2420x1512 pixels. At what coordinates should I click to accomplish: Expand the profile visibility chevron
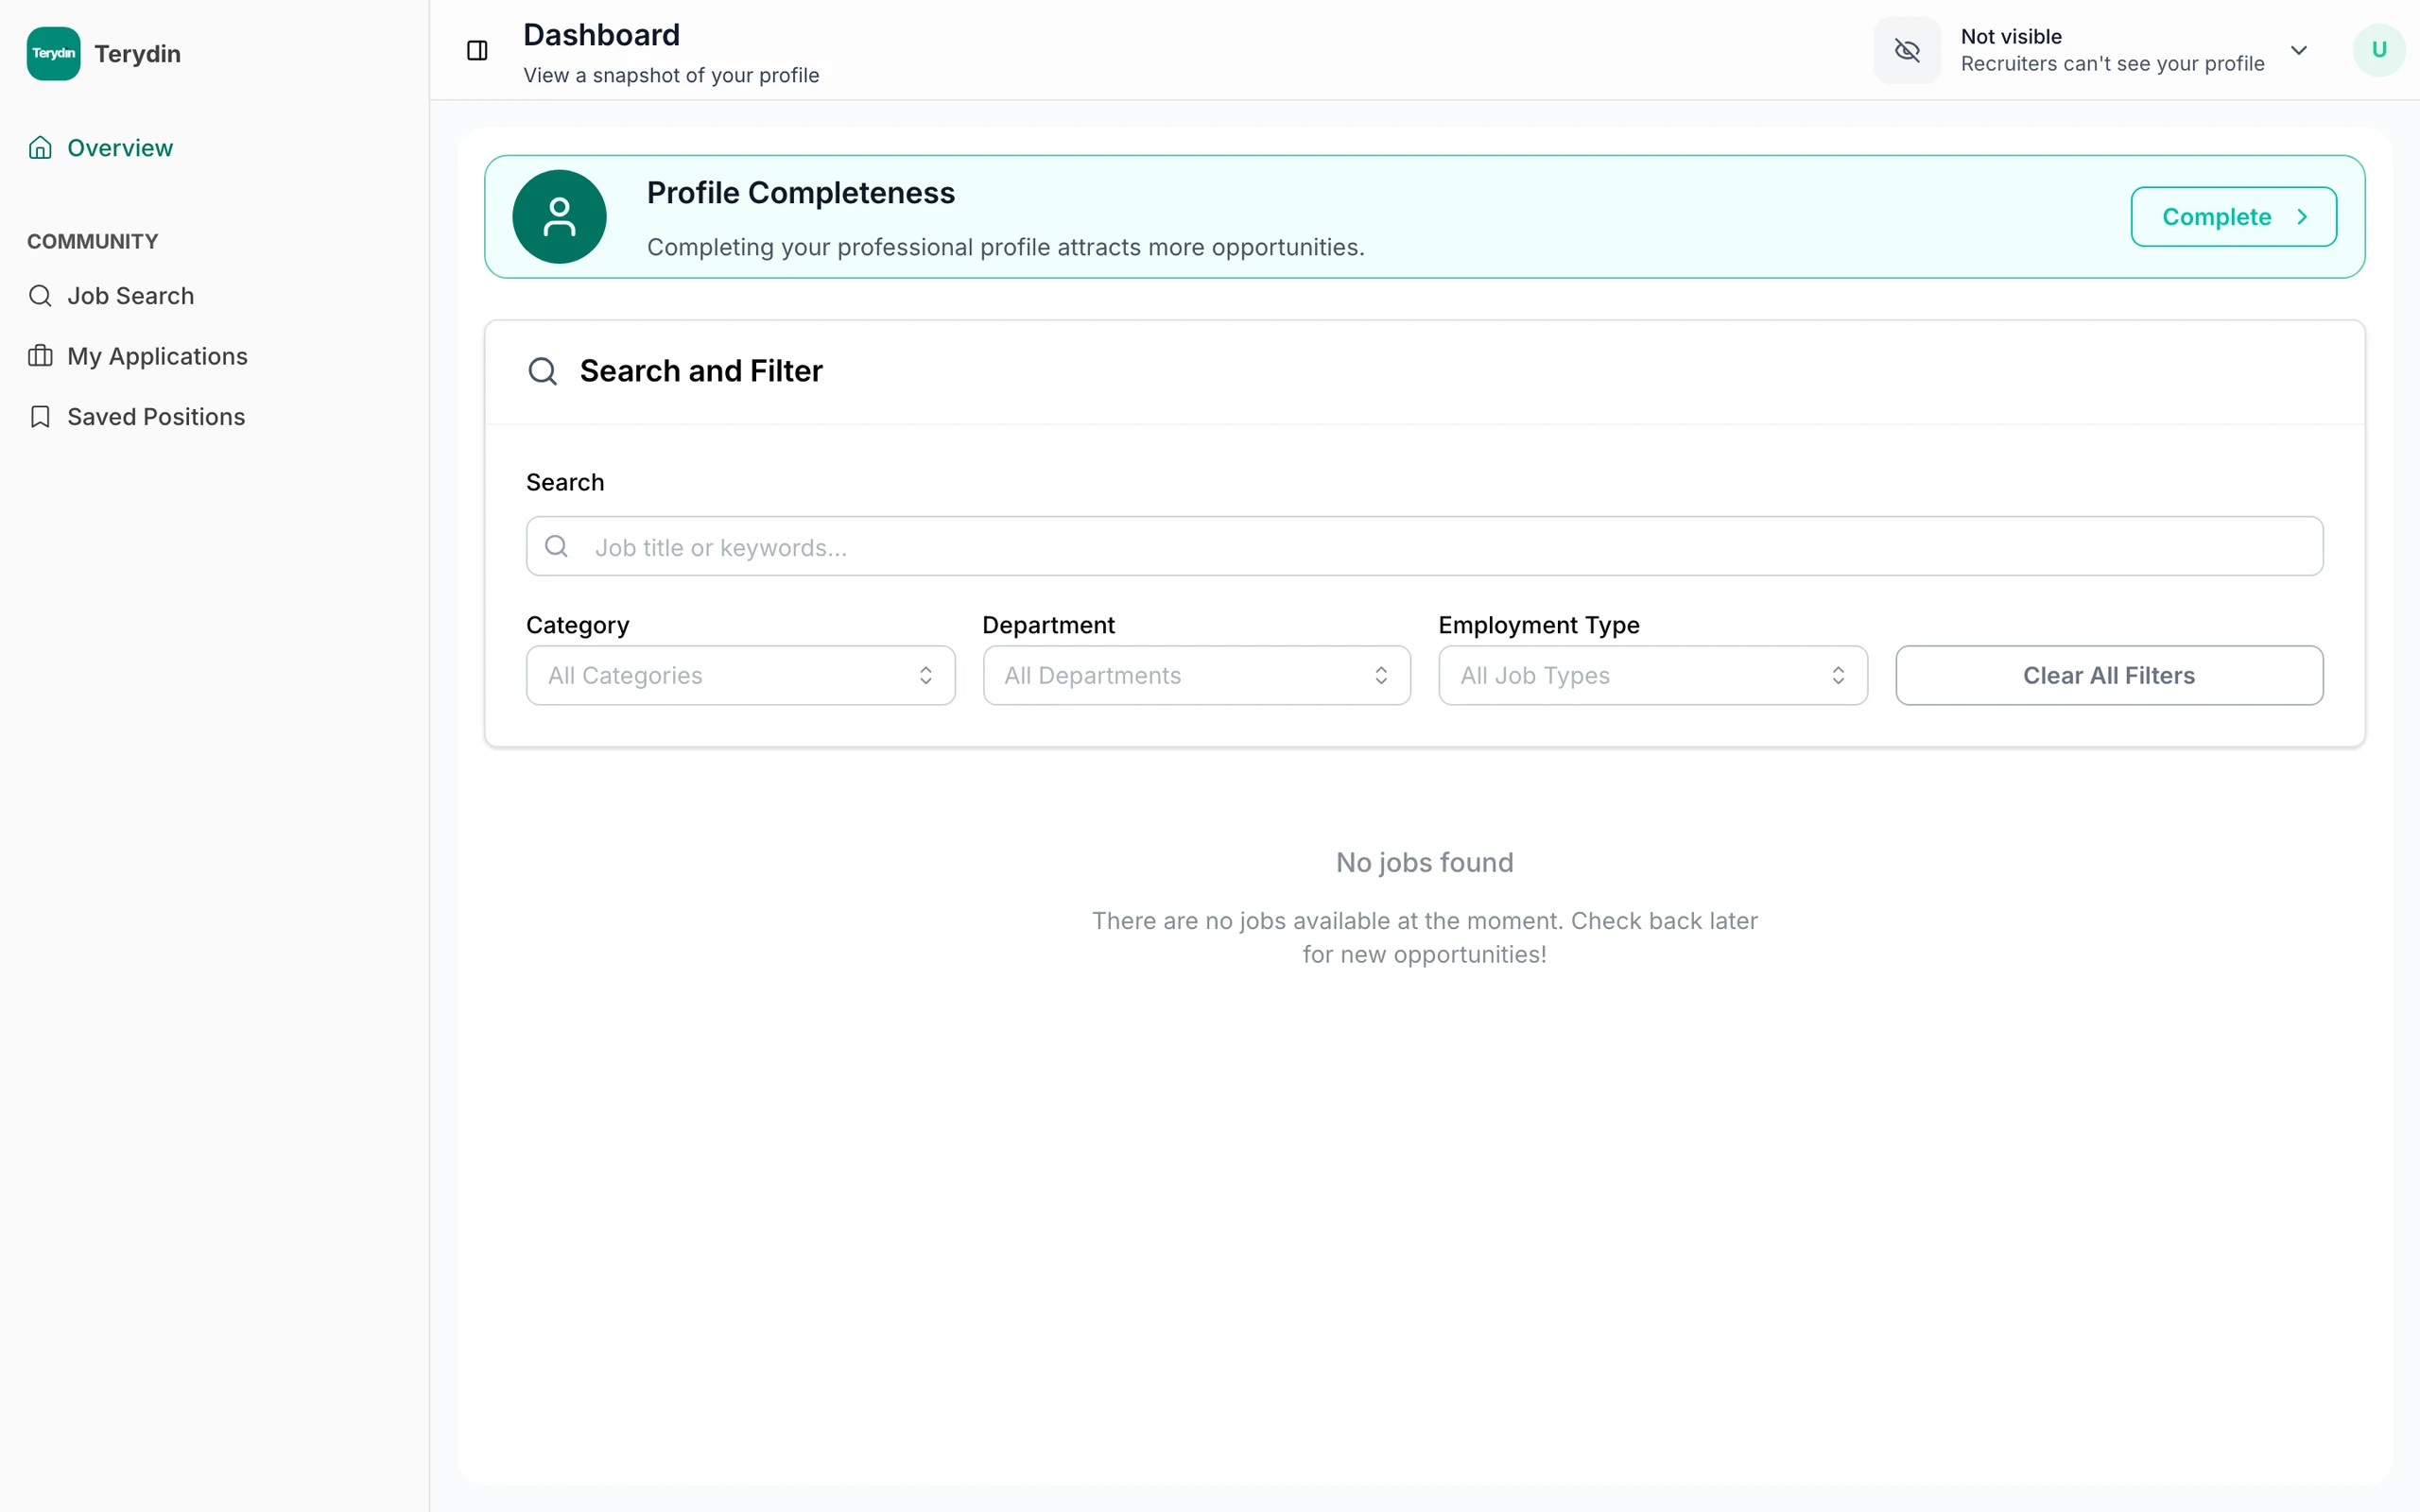pyautogui.click(x=2299, y=50)
